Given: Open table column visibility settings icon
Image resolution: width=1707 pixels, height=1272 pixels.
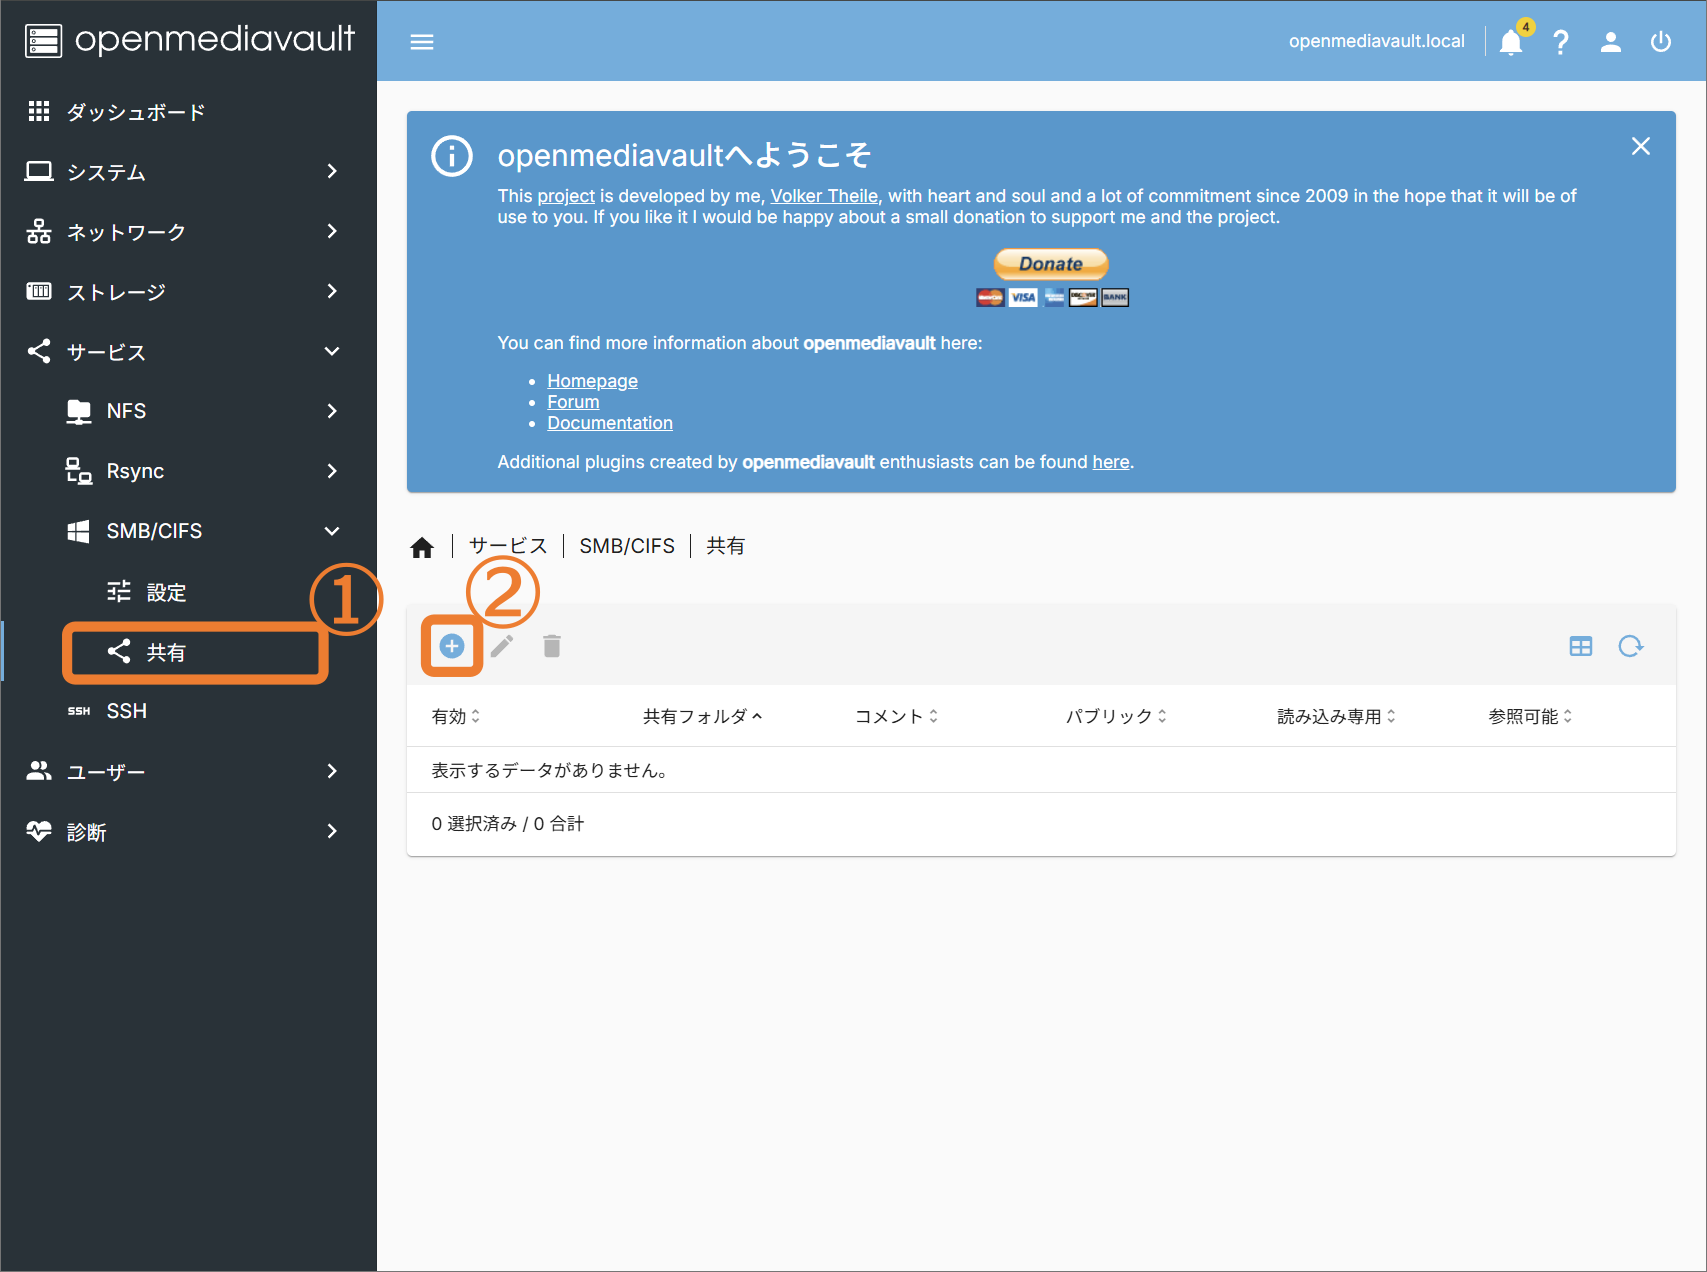Looking at the screenshot, I should point(1581,646).
